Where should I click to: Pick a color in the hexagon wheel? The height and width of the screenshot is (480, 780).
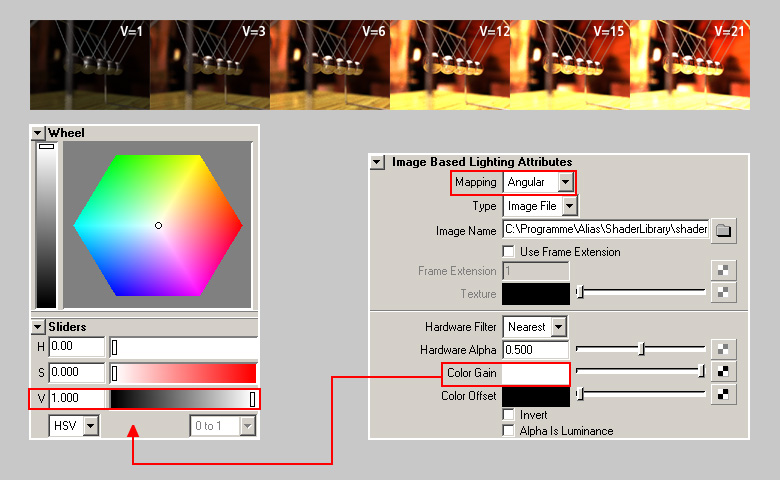(x=158, y=225)
